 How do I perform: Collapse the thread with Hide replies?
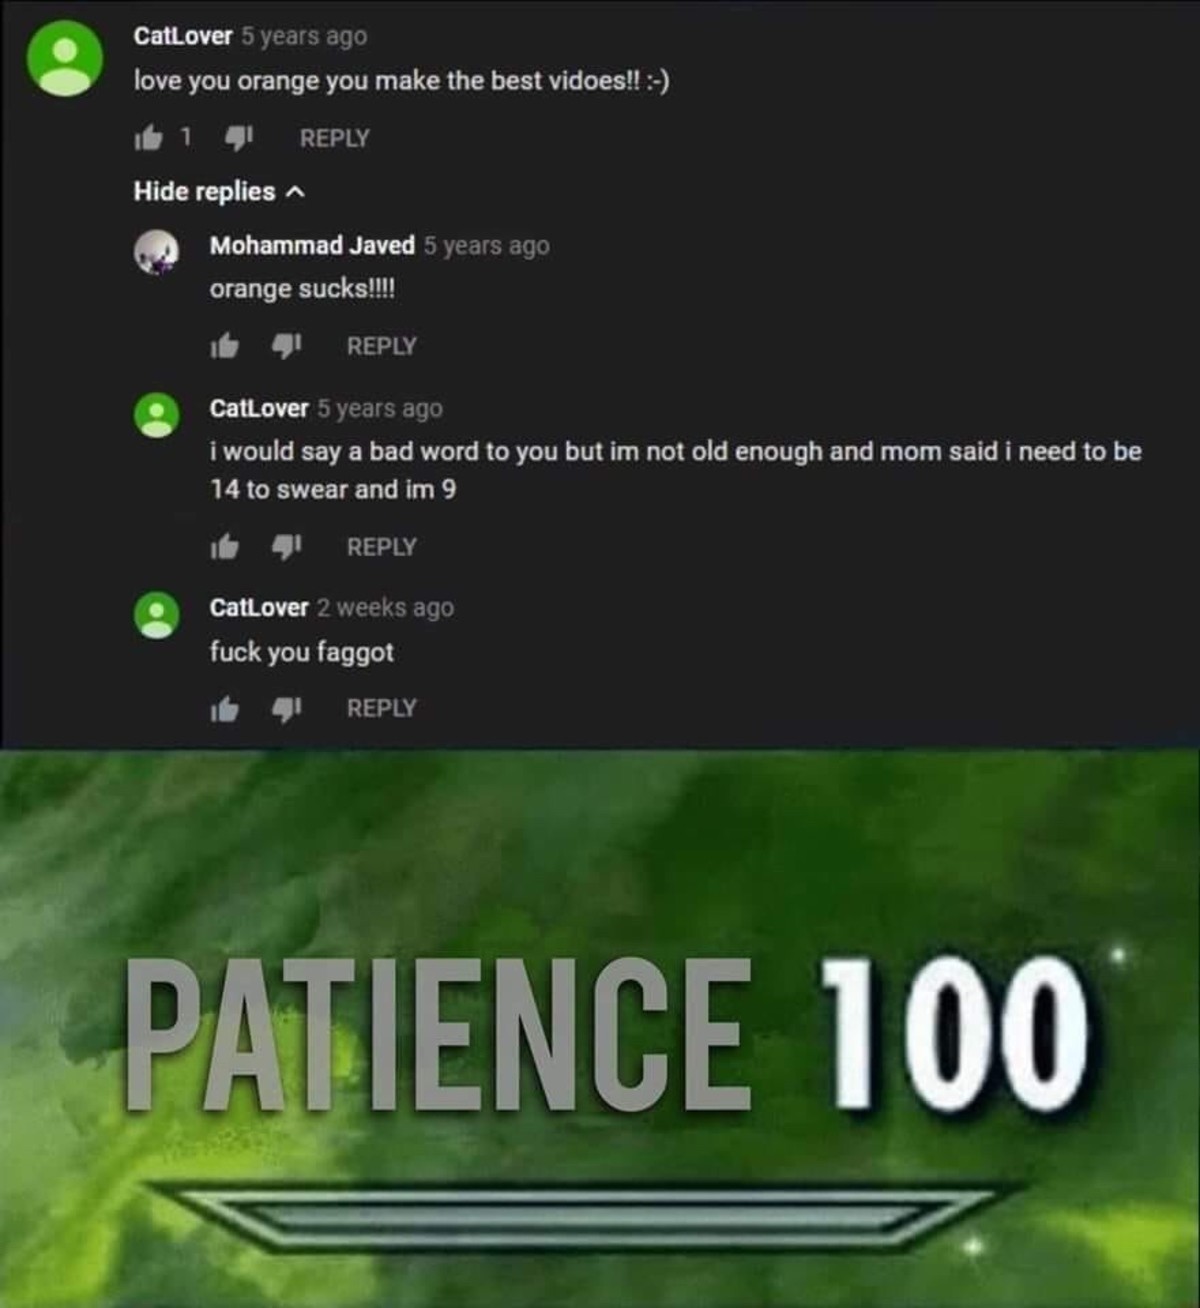click(219, 191)
